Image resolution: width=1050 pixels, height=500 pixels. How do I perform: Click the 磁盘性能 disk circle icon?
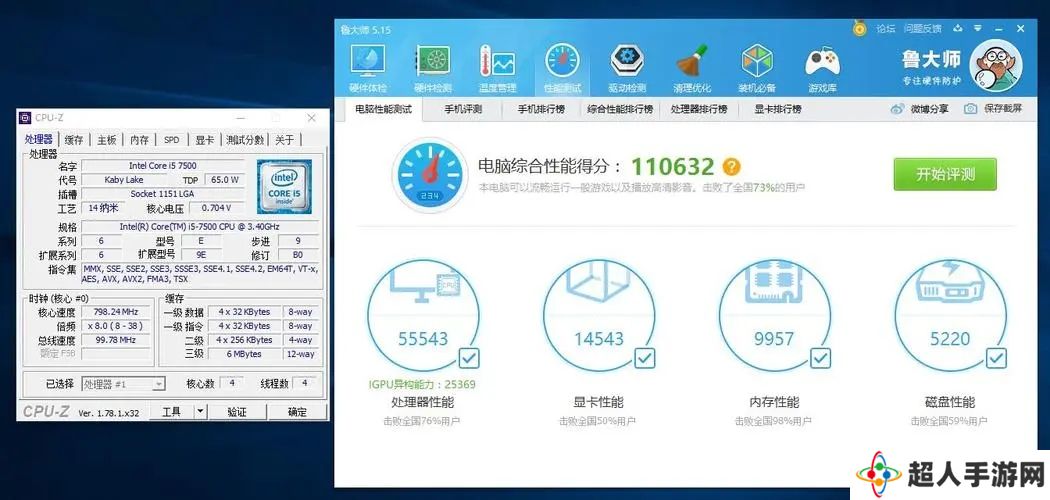point(950,315)
